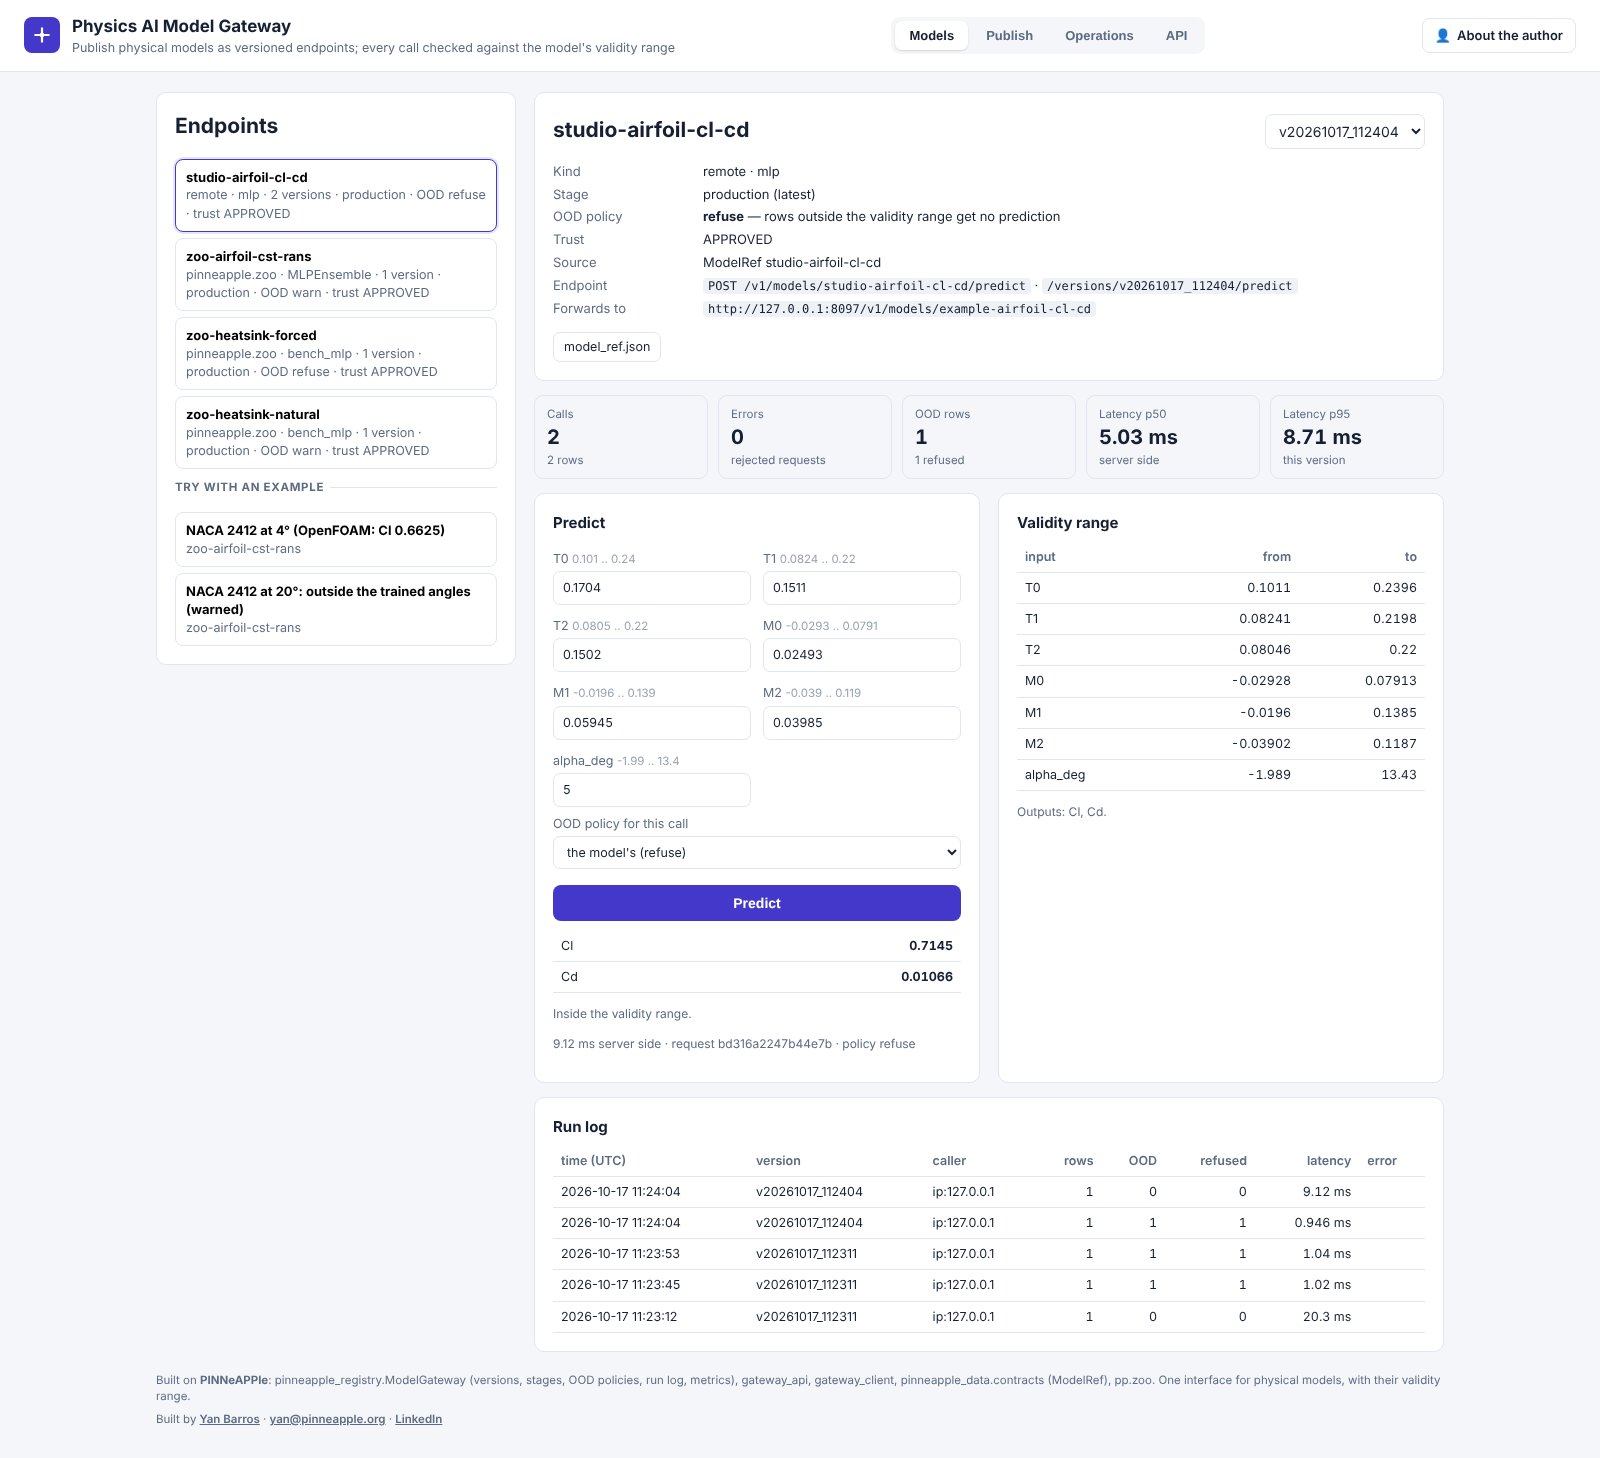
Task: Click the run log latency 0.946 ms
Action: tap(1322, 1223)
